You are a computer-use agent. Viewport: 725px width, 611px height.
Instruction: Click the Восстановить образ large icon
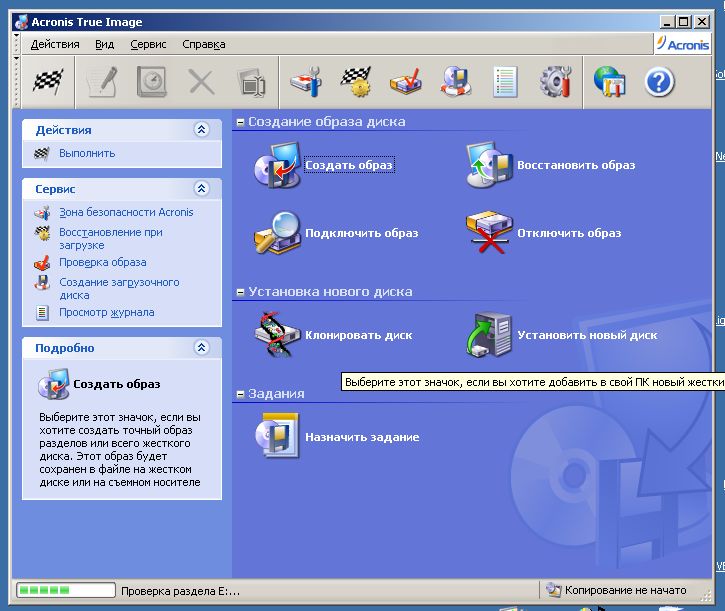coord(489,165)
